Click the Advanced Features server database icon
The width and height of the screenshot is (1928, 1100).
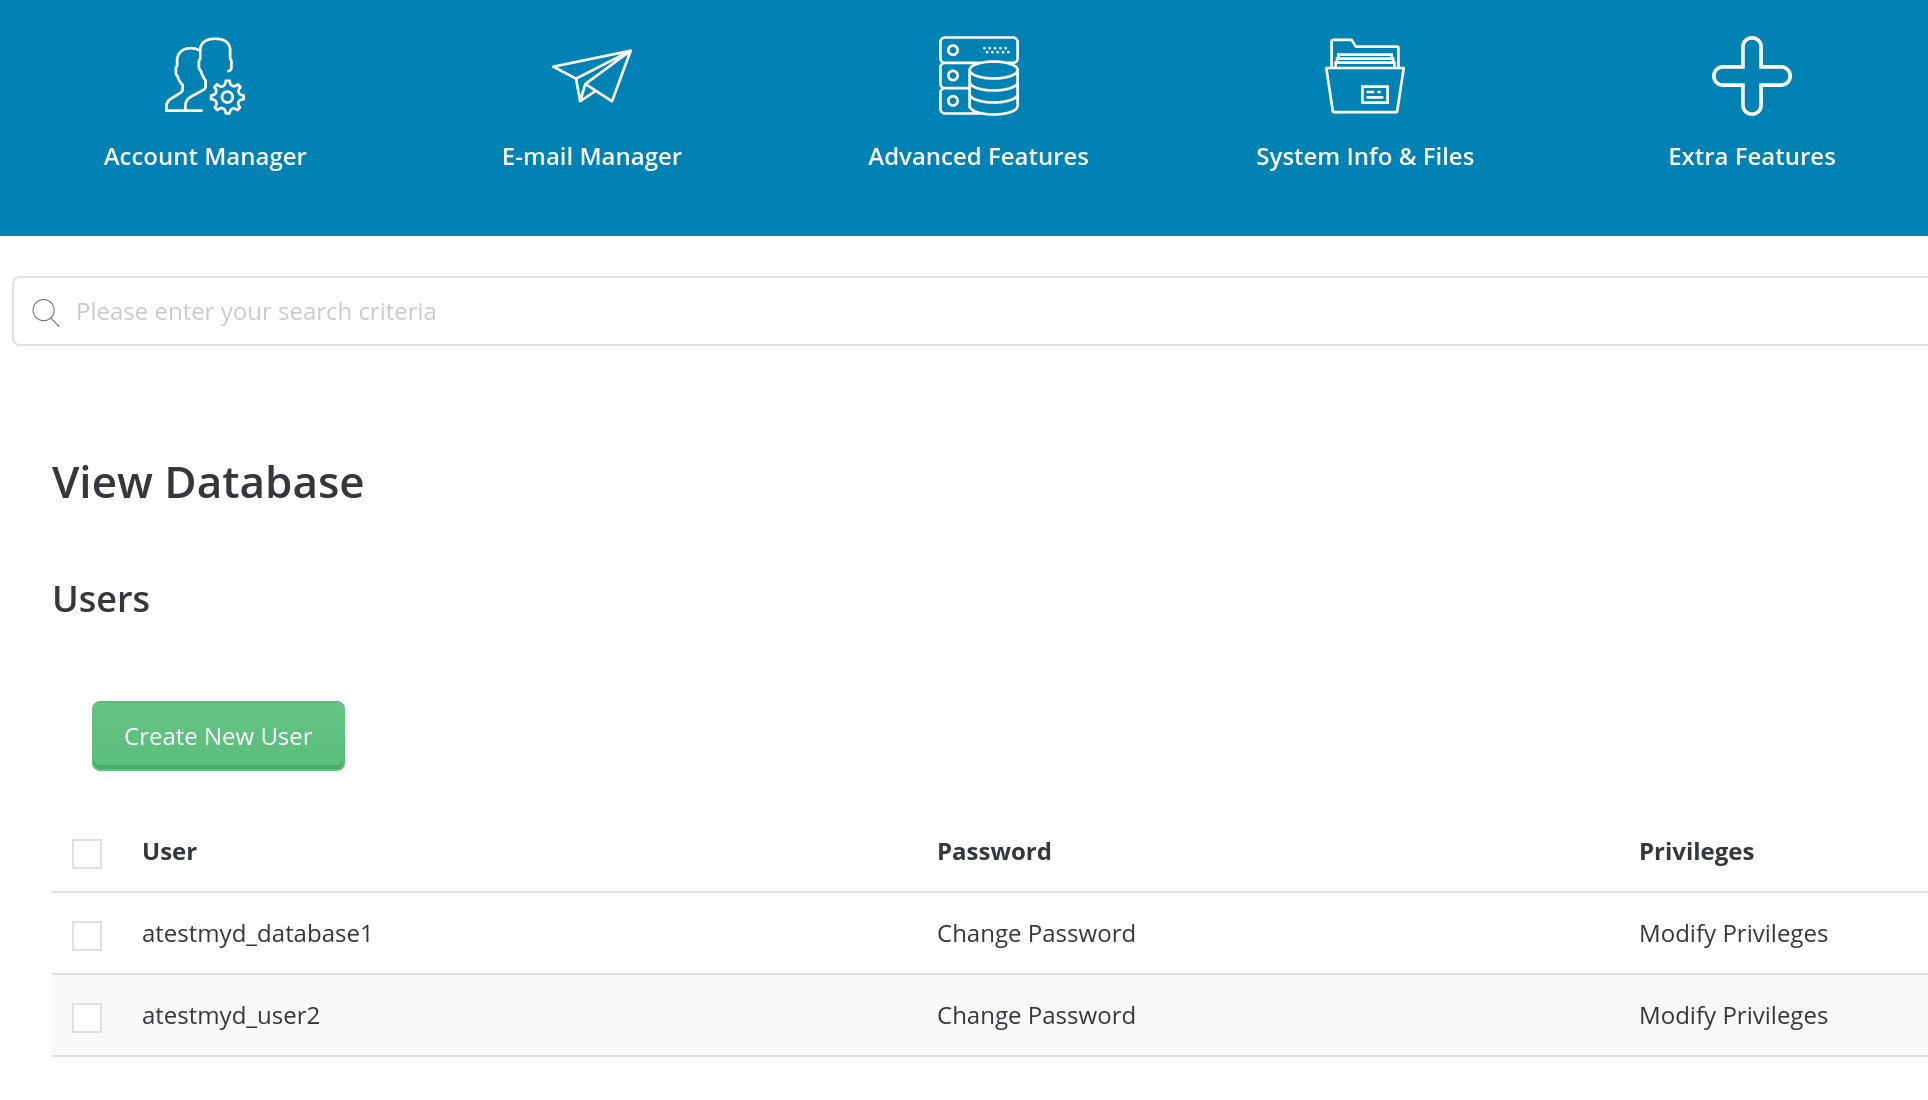(x=978, y=76)
